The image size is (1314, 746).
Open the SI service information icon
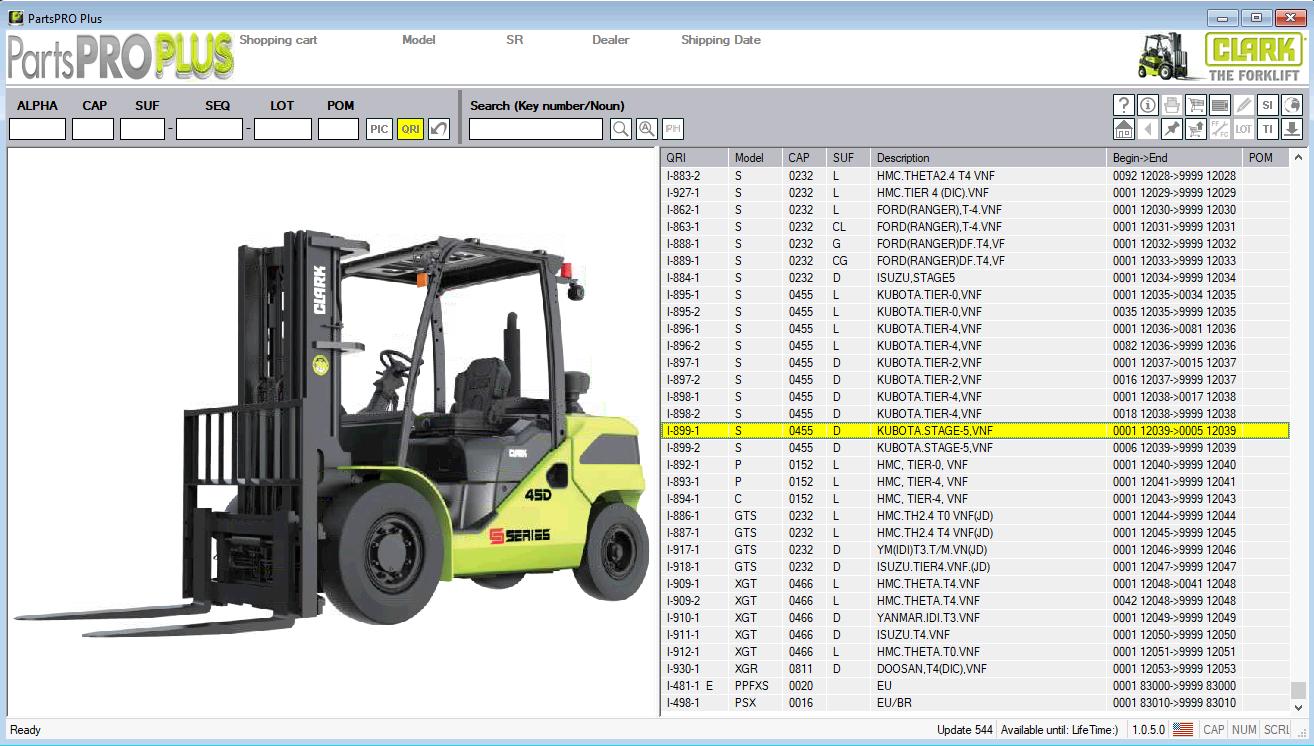click(x=1267, y=105)
